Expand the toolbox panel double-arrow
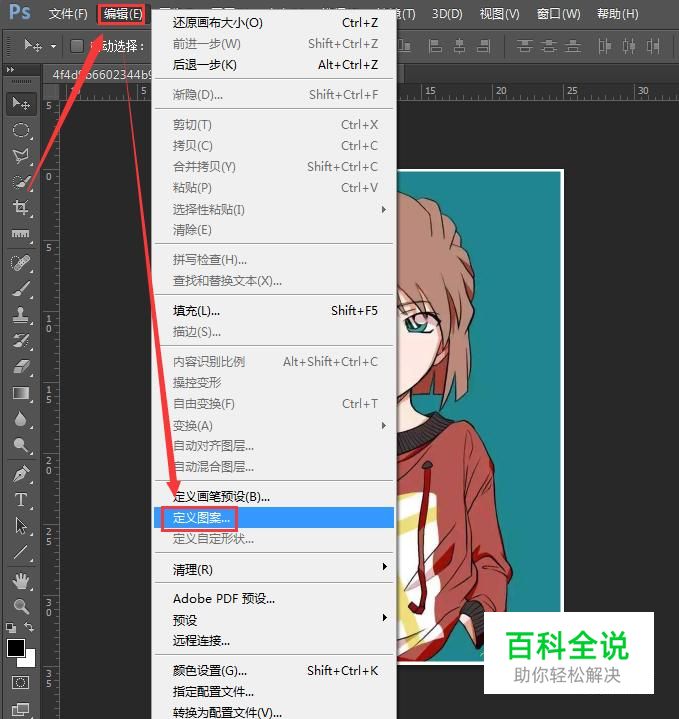The image size is (679, 719). (x=10, y=70)
